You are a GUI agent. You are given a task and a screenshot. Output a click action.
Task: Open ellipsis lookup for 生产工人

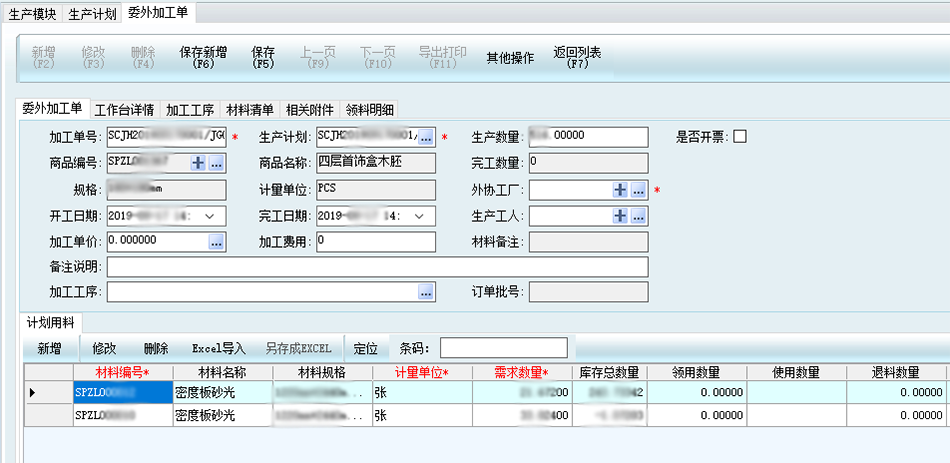point(638,216)
